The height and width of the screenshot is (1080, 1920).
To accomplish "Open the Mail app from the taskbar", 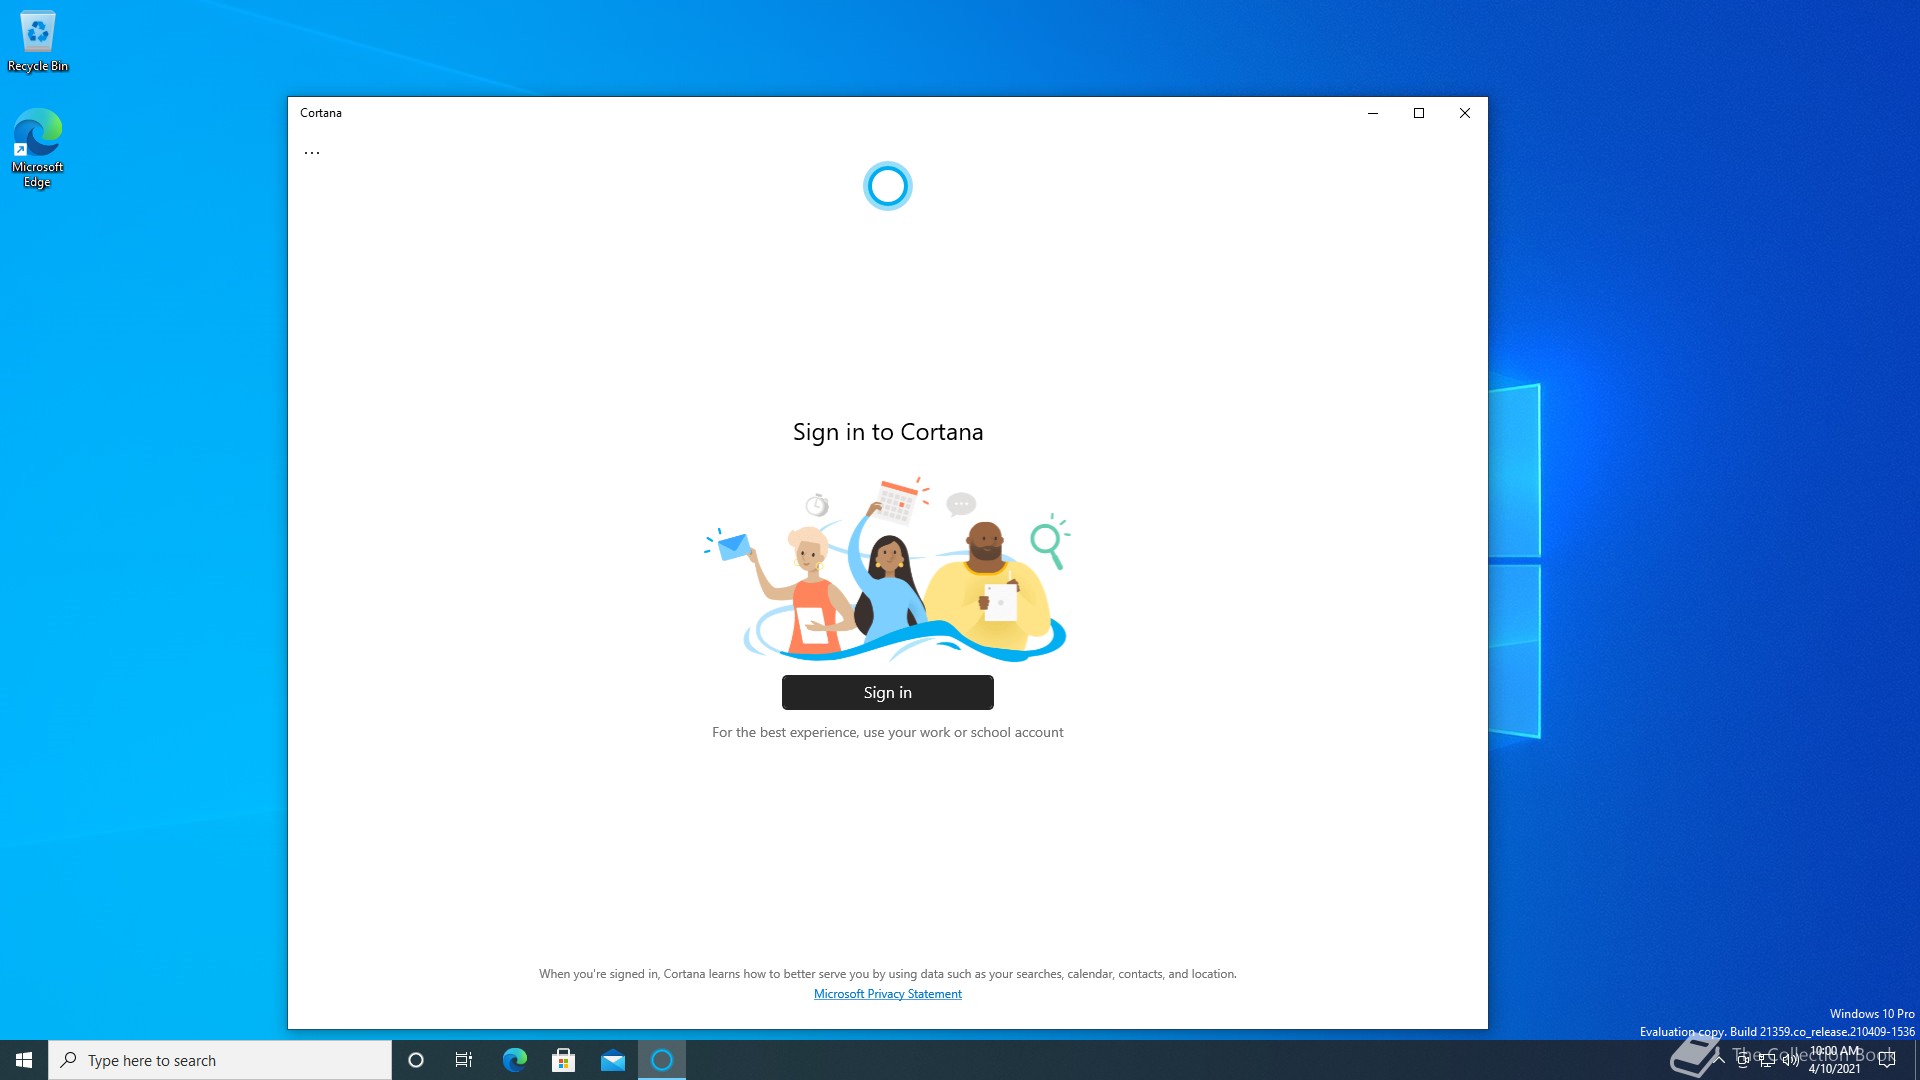I will point(612,1060).
